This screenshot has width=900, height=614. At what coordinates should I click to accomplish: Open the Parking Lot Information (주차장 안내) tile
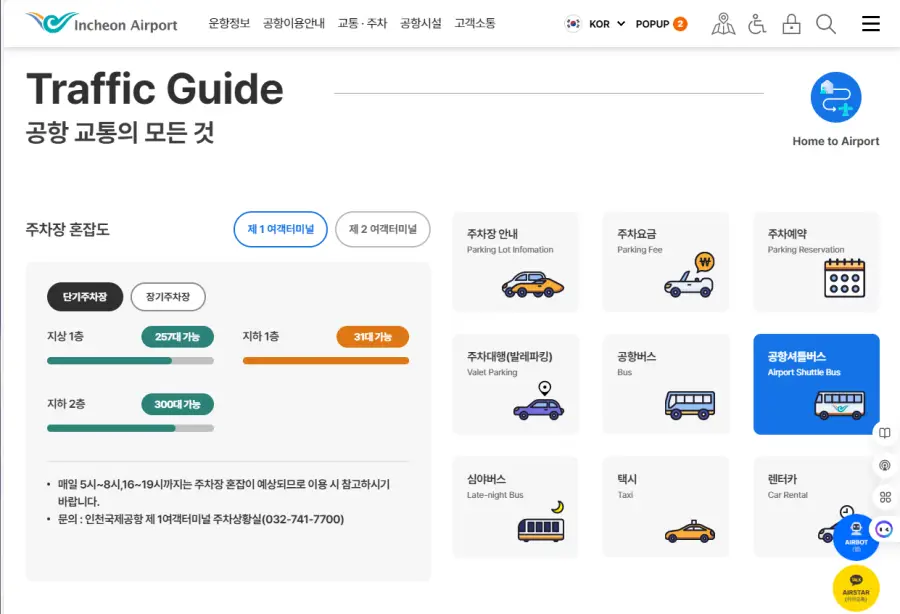click(x=515, y=262)
